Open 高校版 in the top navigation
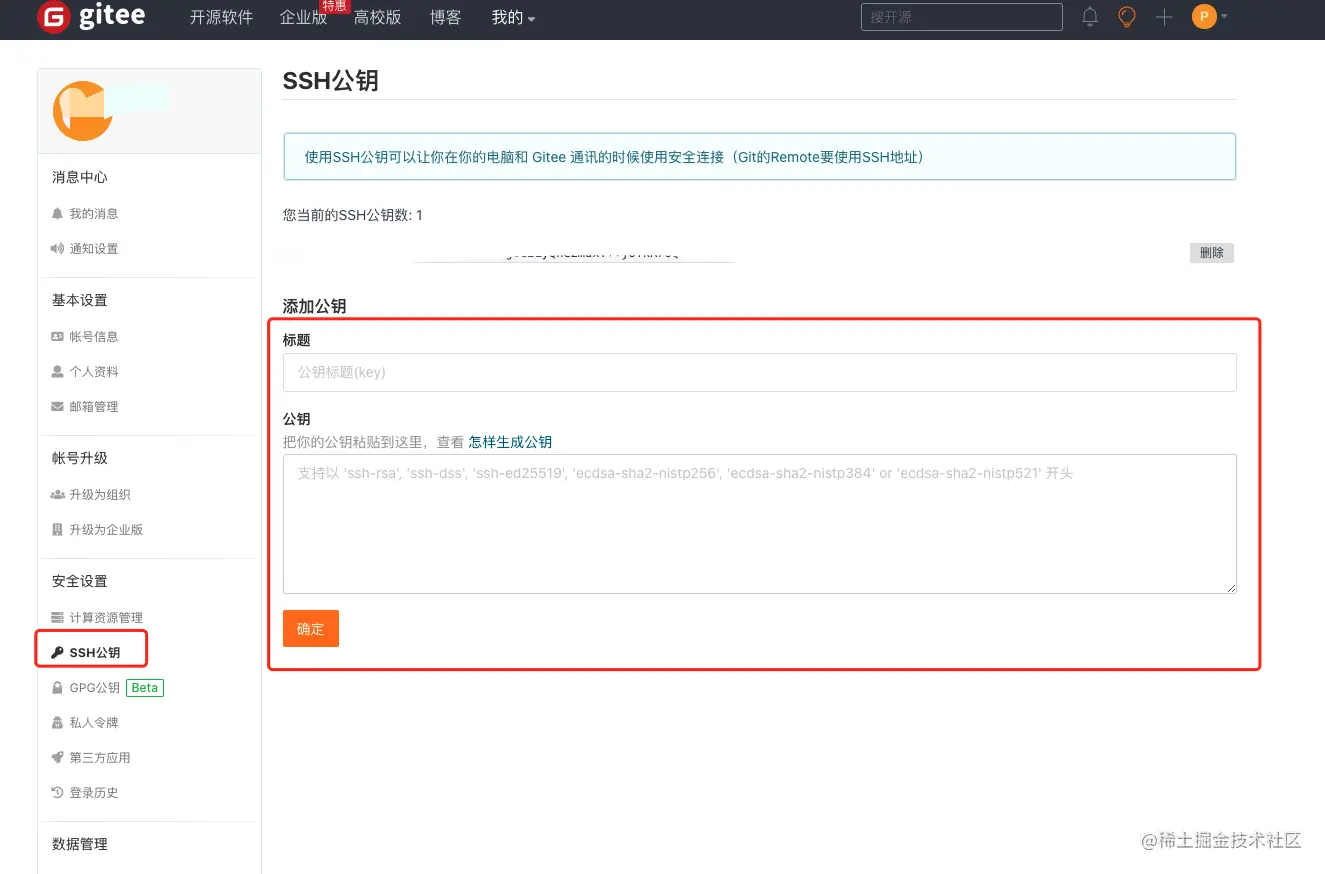This screenshot has width=1325, height=874. (377, 18)
